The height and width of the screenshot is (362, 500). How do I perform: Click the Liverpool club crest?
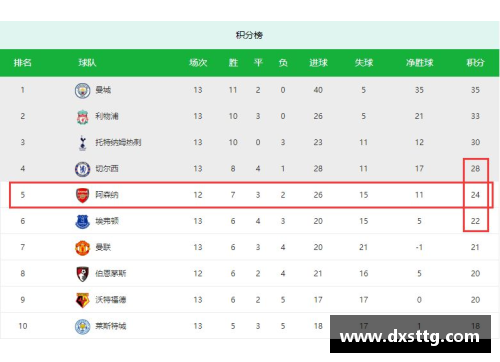pyautogui.click(x=82, y=117)
